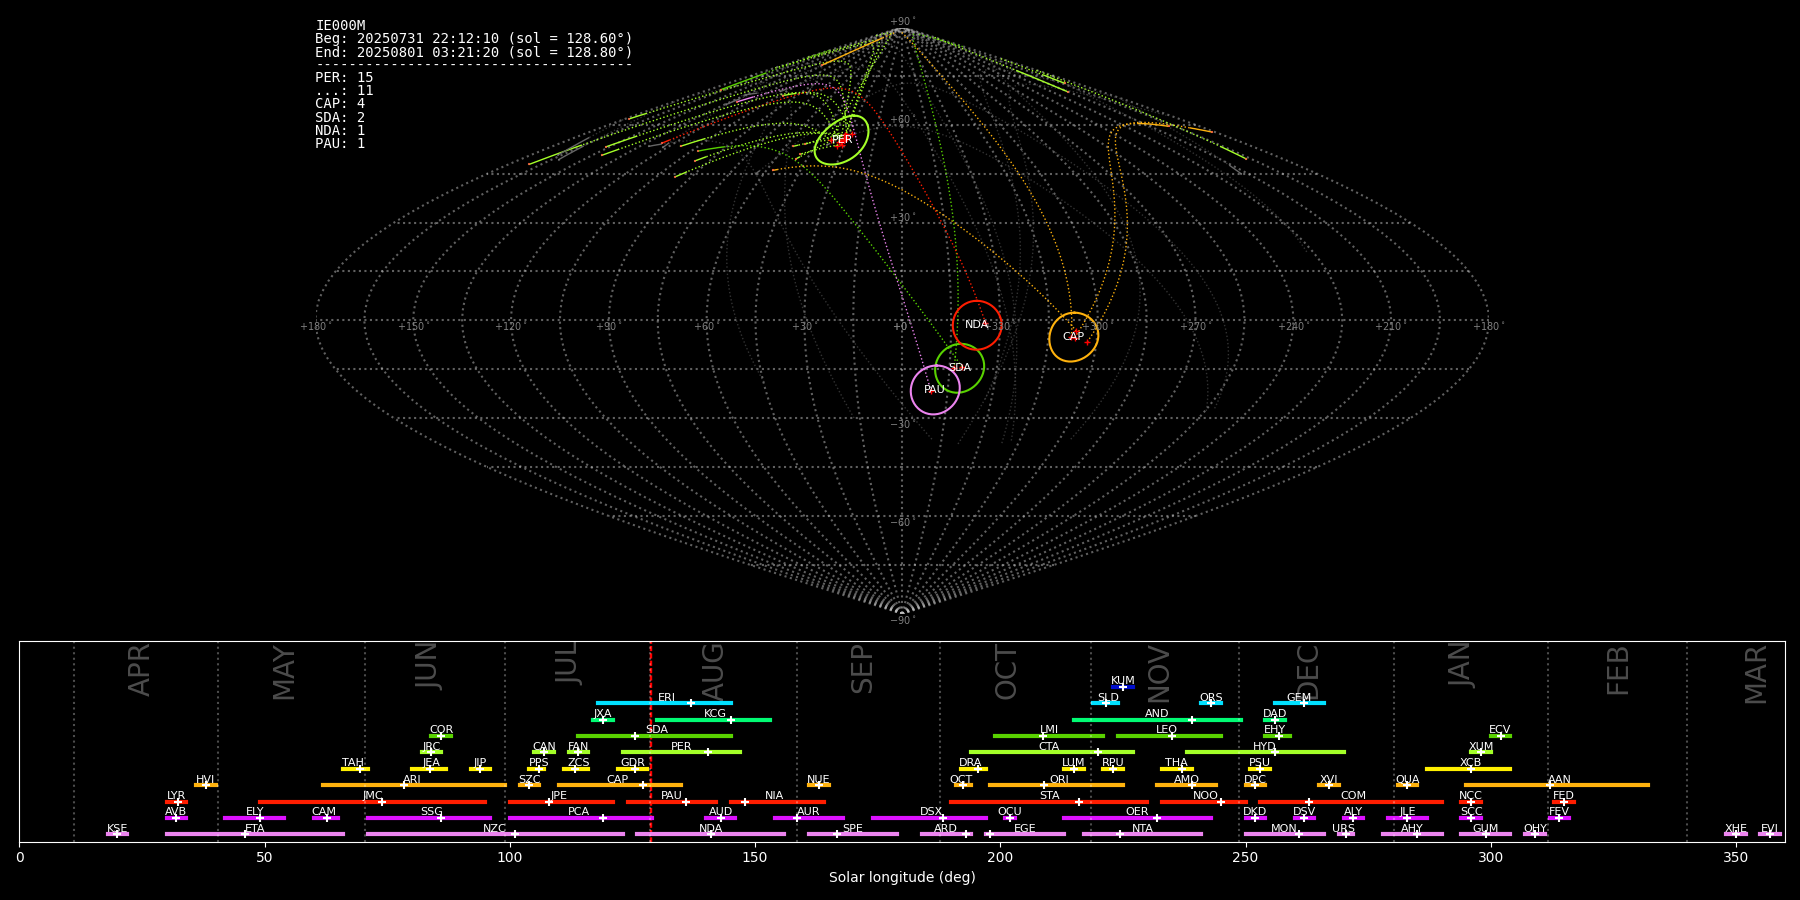Click the AND shower bar in timeline

(x=1157, y=720)
